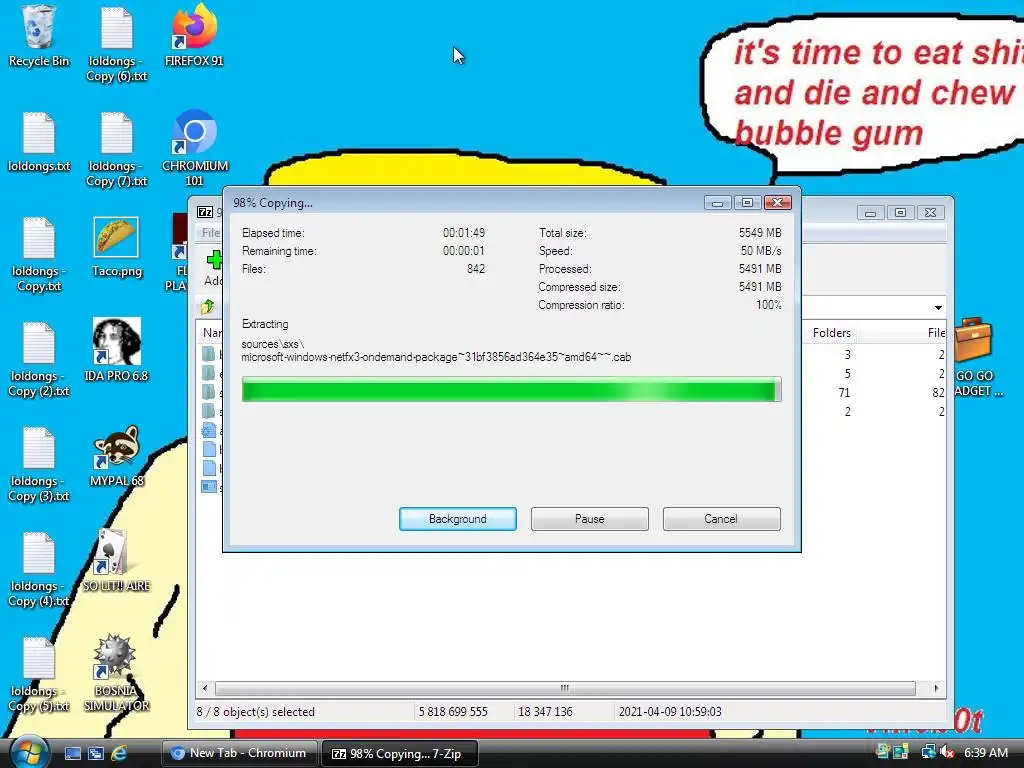Close the 98% Copying dialog
Viewport: 1024px width, 768px height.
coord(778,203)
